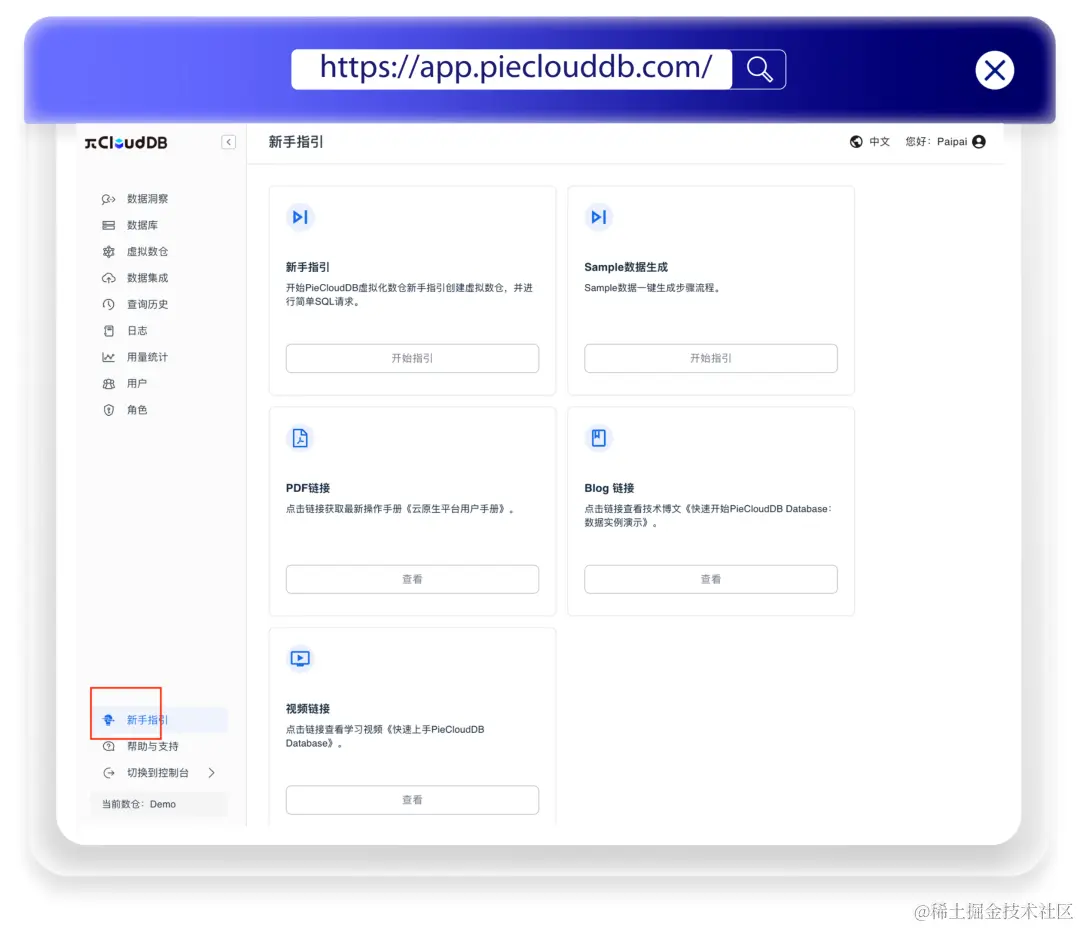Click the 用户 users icon
The width and height of the screenshot is (1080, 928).
coord(108,384)
